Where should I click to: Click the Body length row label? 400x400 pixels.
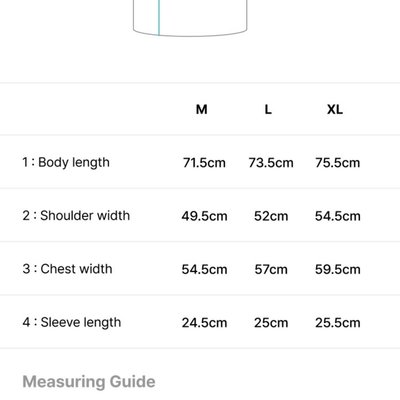[x=66, y=163]
